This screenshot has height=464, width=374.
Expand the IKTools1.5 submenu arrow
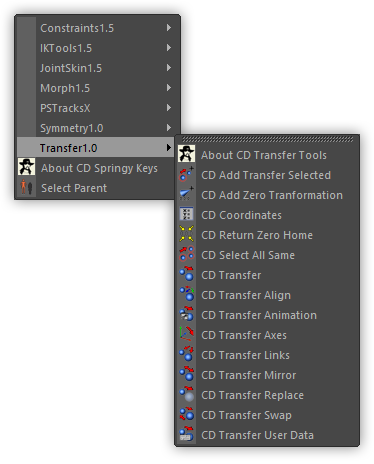[x=169, y=48]
